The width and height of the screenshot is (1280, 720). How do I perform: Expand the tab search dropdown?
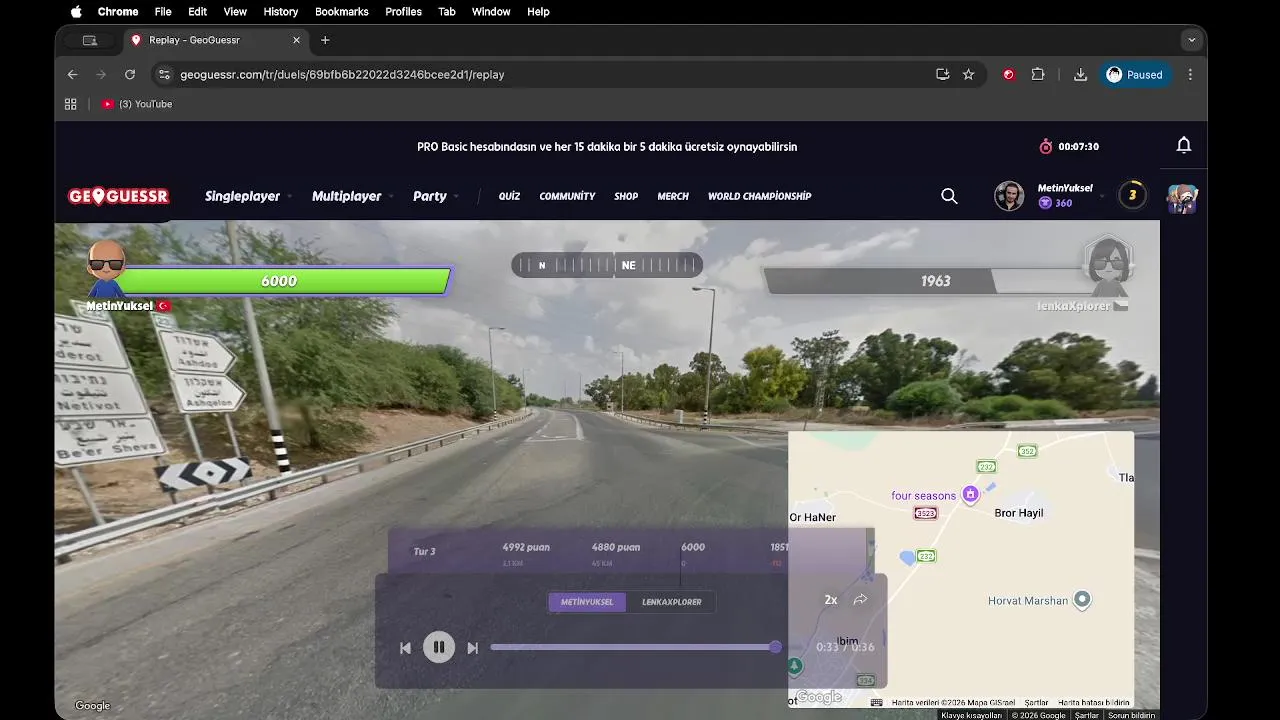(x=1191, y=40)
